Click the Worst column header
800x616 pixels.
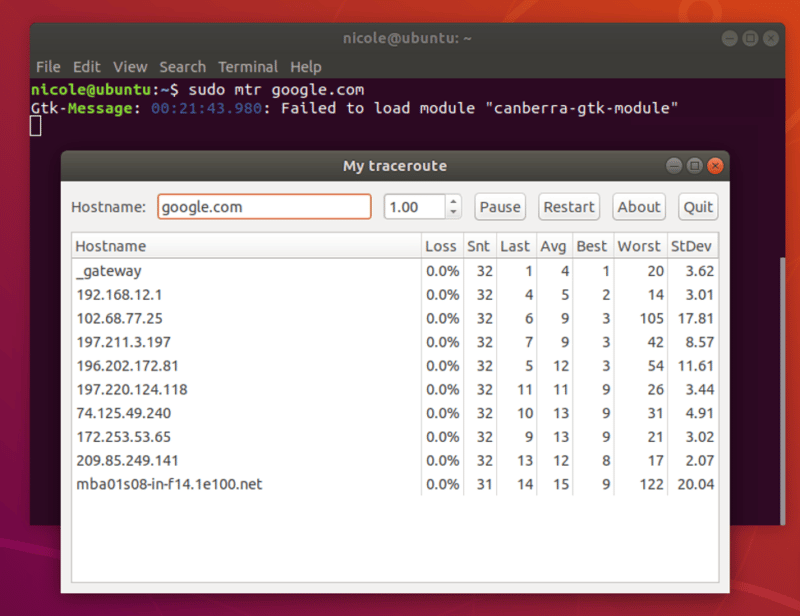[x=639, y=246]
